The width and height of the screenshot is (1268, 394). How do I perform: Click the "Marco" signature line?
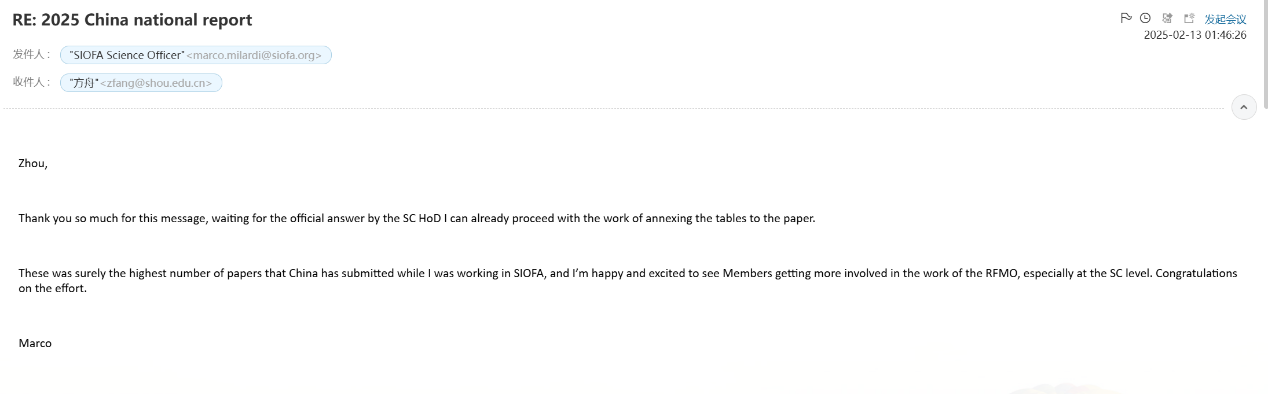pyautogui.click(x=35, y=343)
